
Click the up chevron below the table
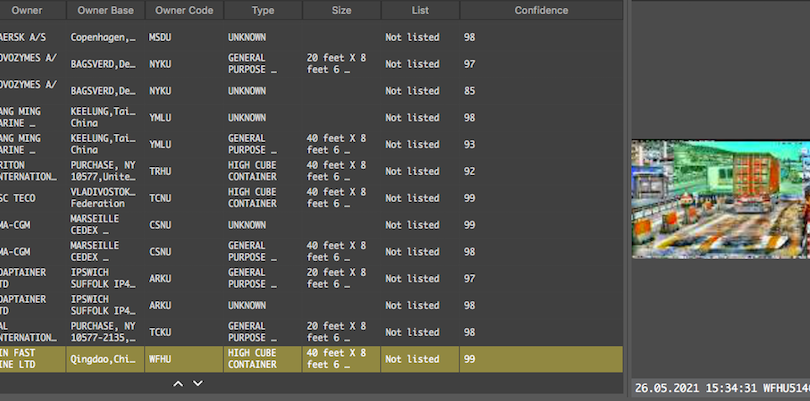coord(178,384)
